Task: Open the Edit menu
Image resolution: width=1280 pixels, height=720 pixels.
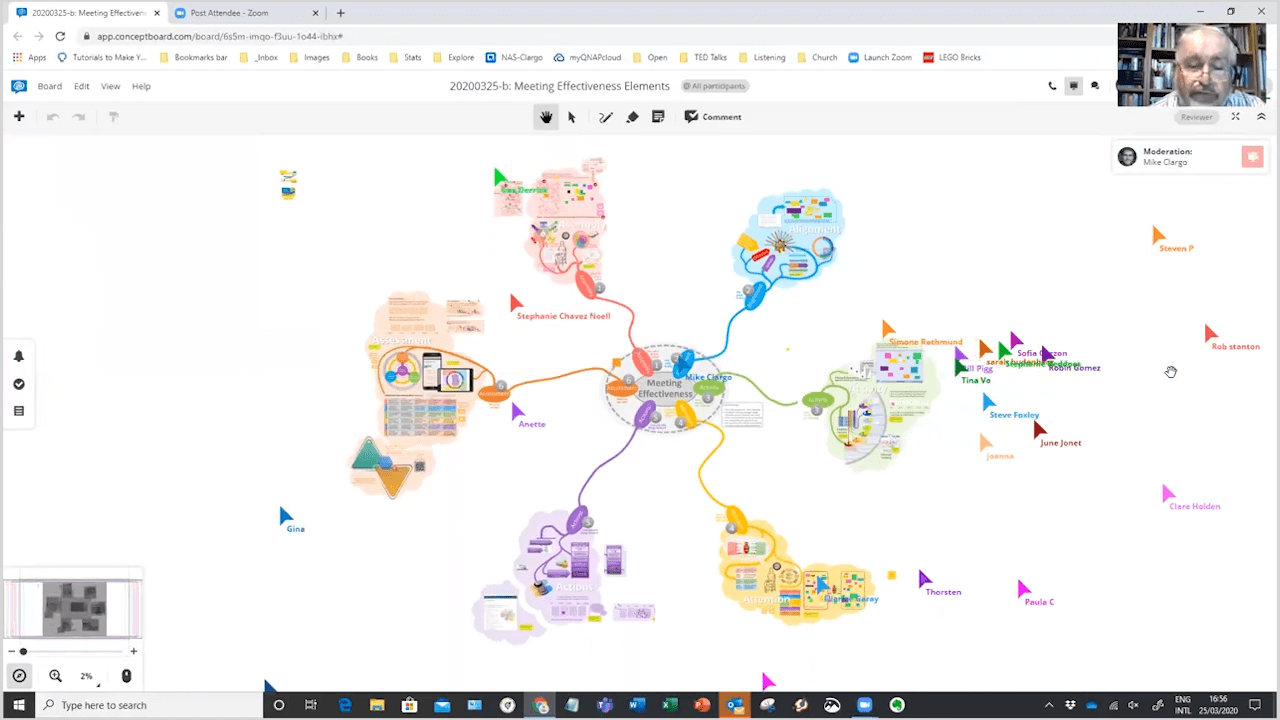Action: [x=81, y=86]
